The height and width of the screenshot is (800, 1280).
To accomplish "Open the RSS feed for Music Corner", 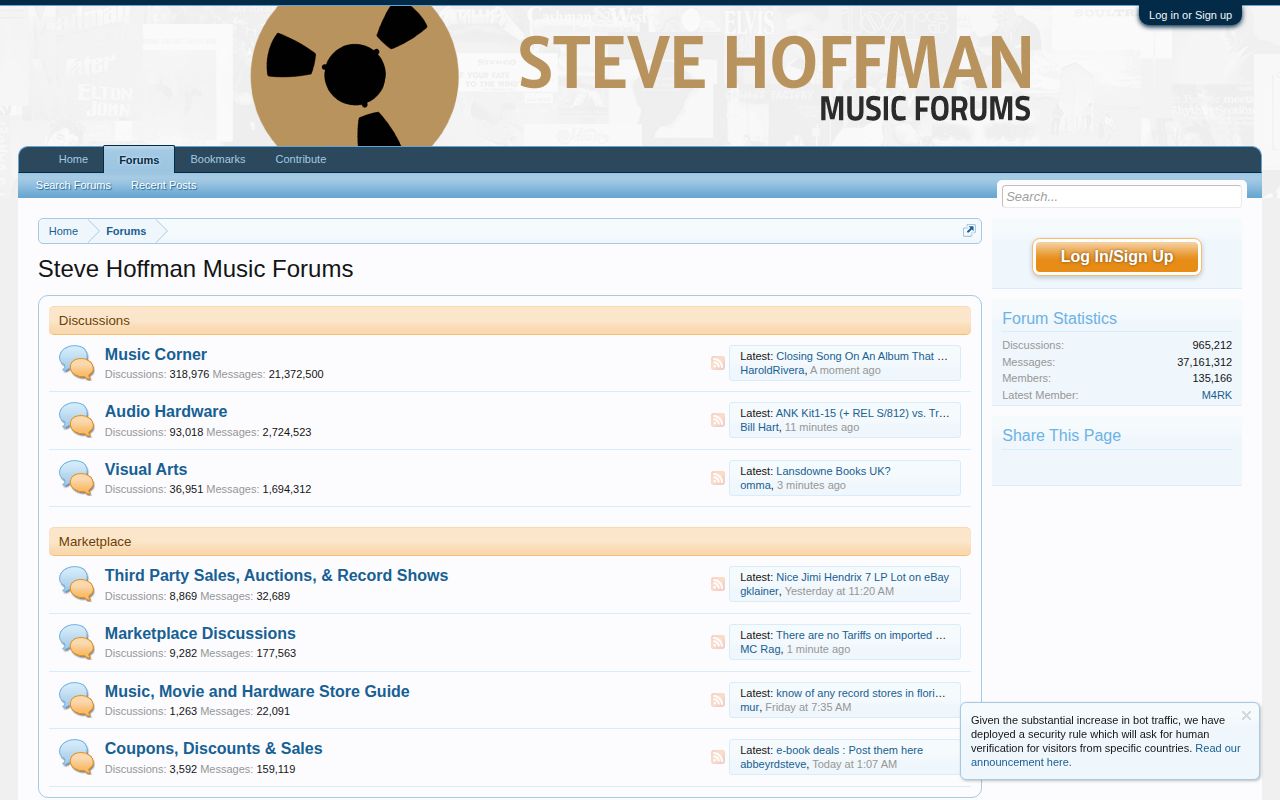I will click(717, 364).
